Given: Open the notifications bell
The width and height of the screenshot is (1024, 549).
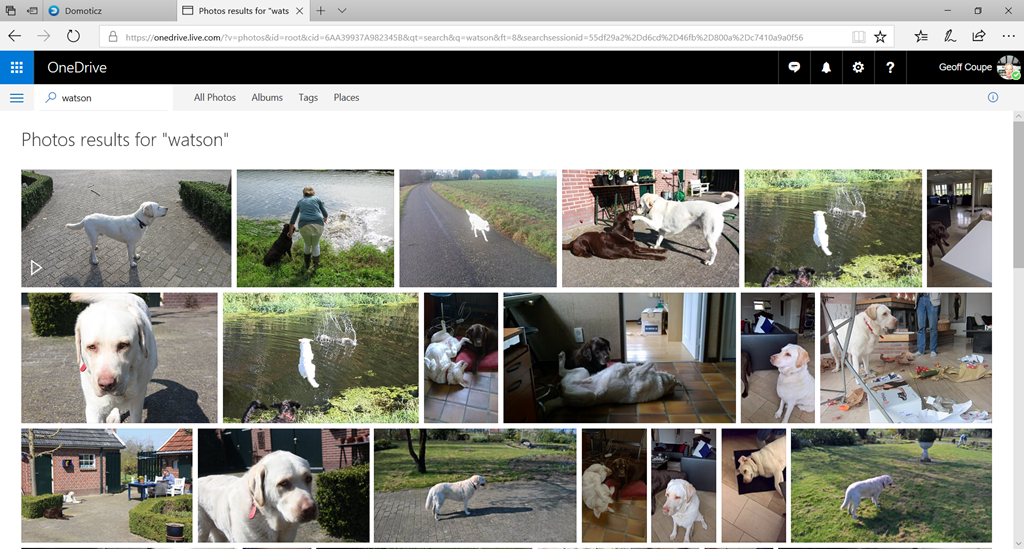Looking at the screenshot, I should 826,68.
